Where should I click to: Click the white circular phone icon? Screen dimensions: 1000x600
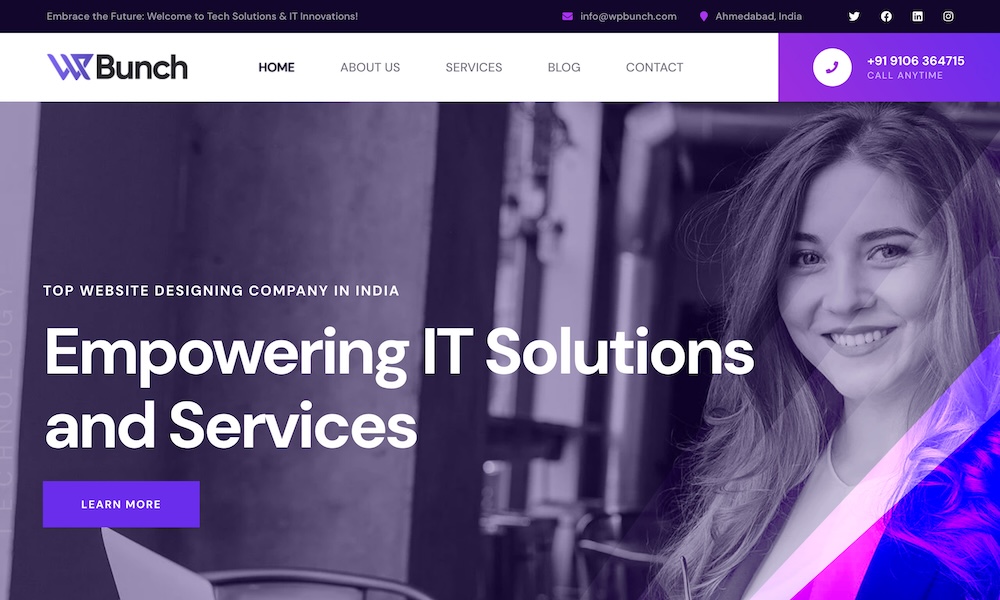(832, 67)
